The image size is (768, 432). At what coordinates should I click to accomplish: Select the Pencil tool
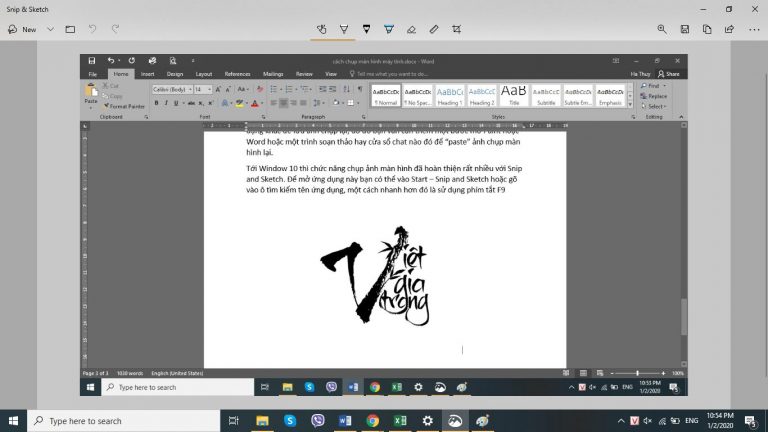tap(366, 30)
